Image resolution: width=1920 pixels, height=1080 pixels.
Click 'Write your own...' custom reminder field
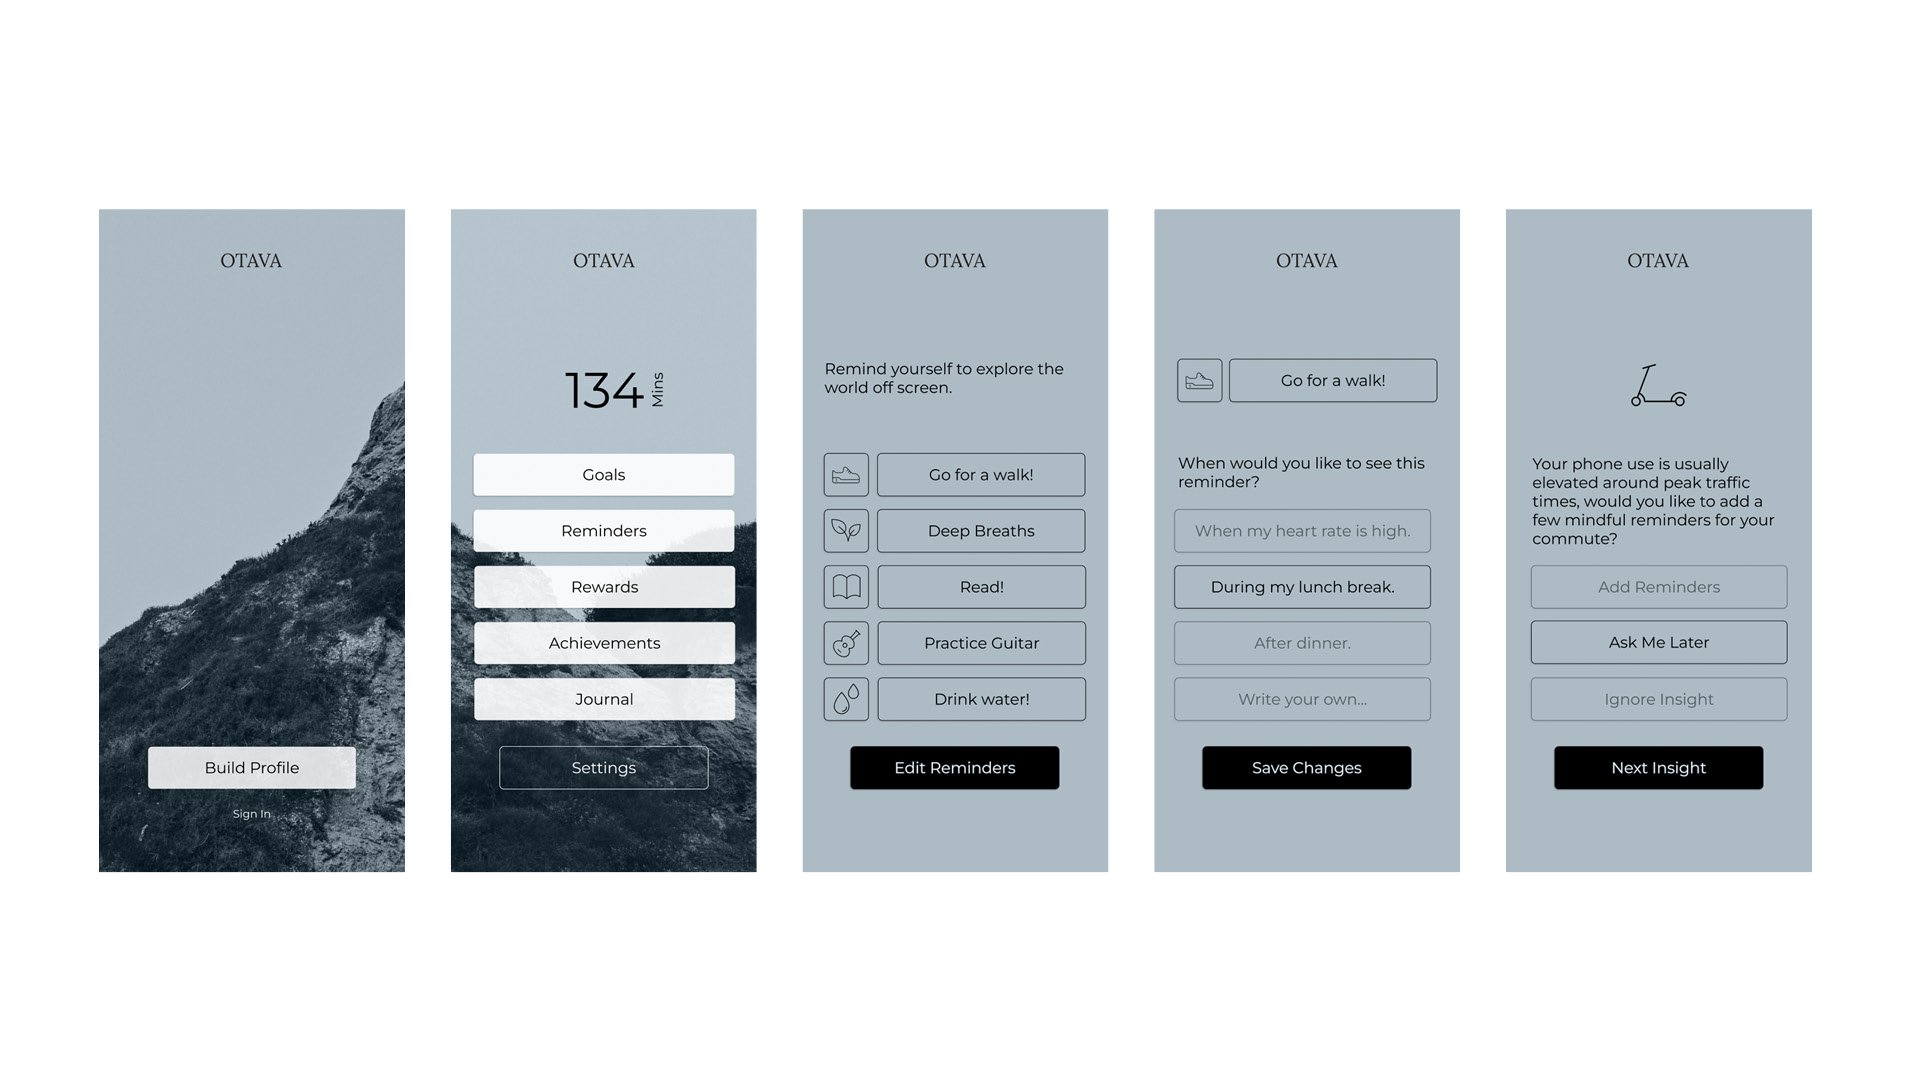1304,698
